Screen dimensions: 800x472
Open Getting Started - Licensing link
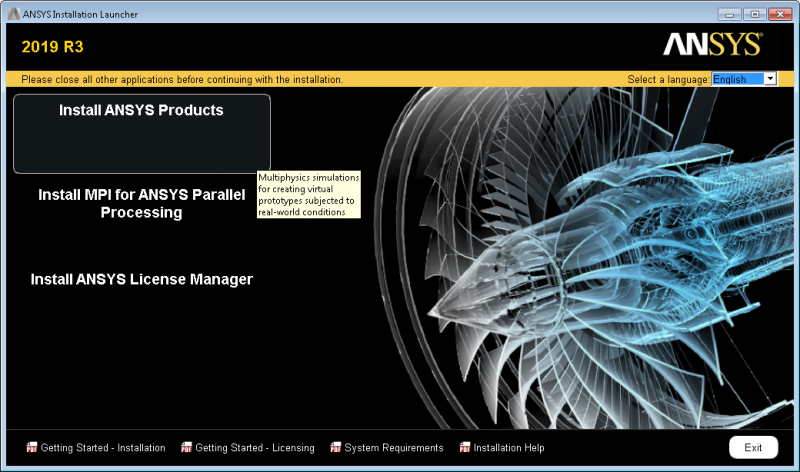click(255, 448)
